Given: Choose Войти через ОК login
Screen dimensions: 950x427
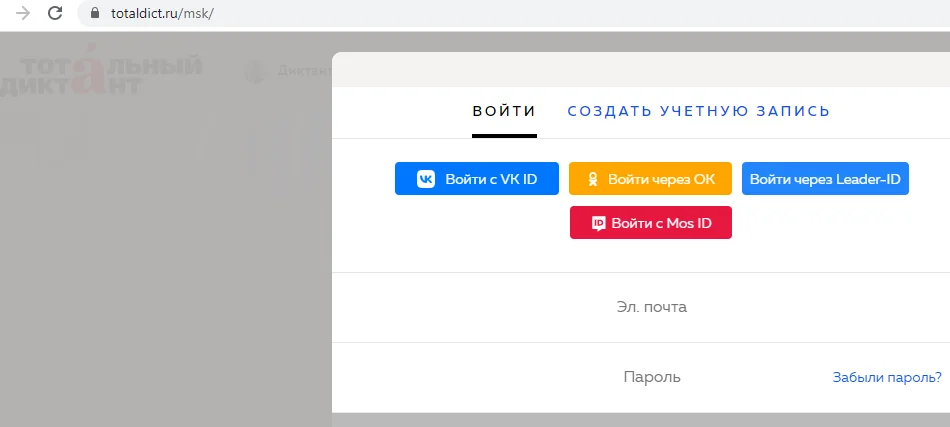Looking at the screenshot, I should 650,179.
